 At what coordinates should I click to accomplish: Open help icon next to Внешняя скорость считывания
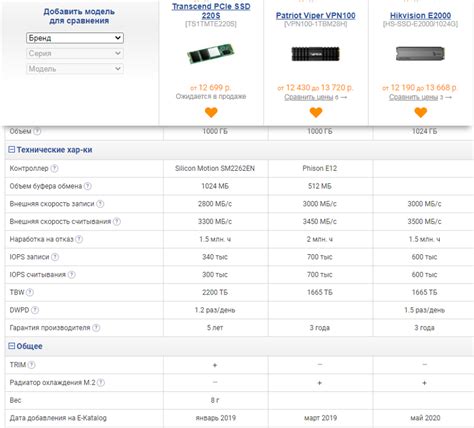click(x=117, y=221)
